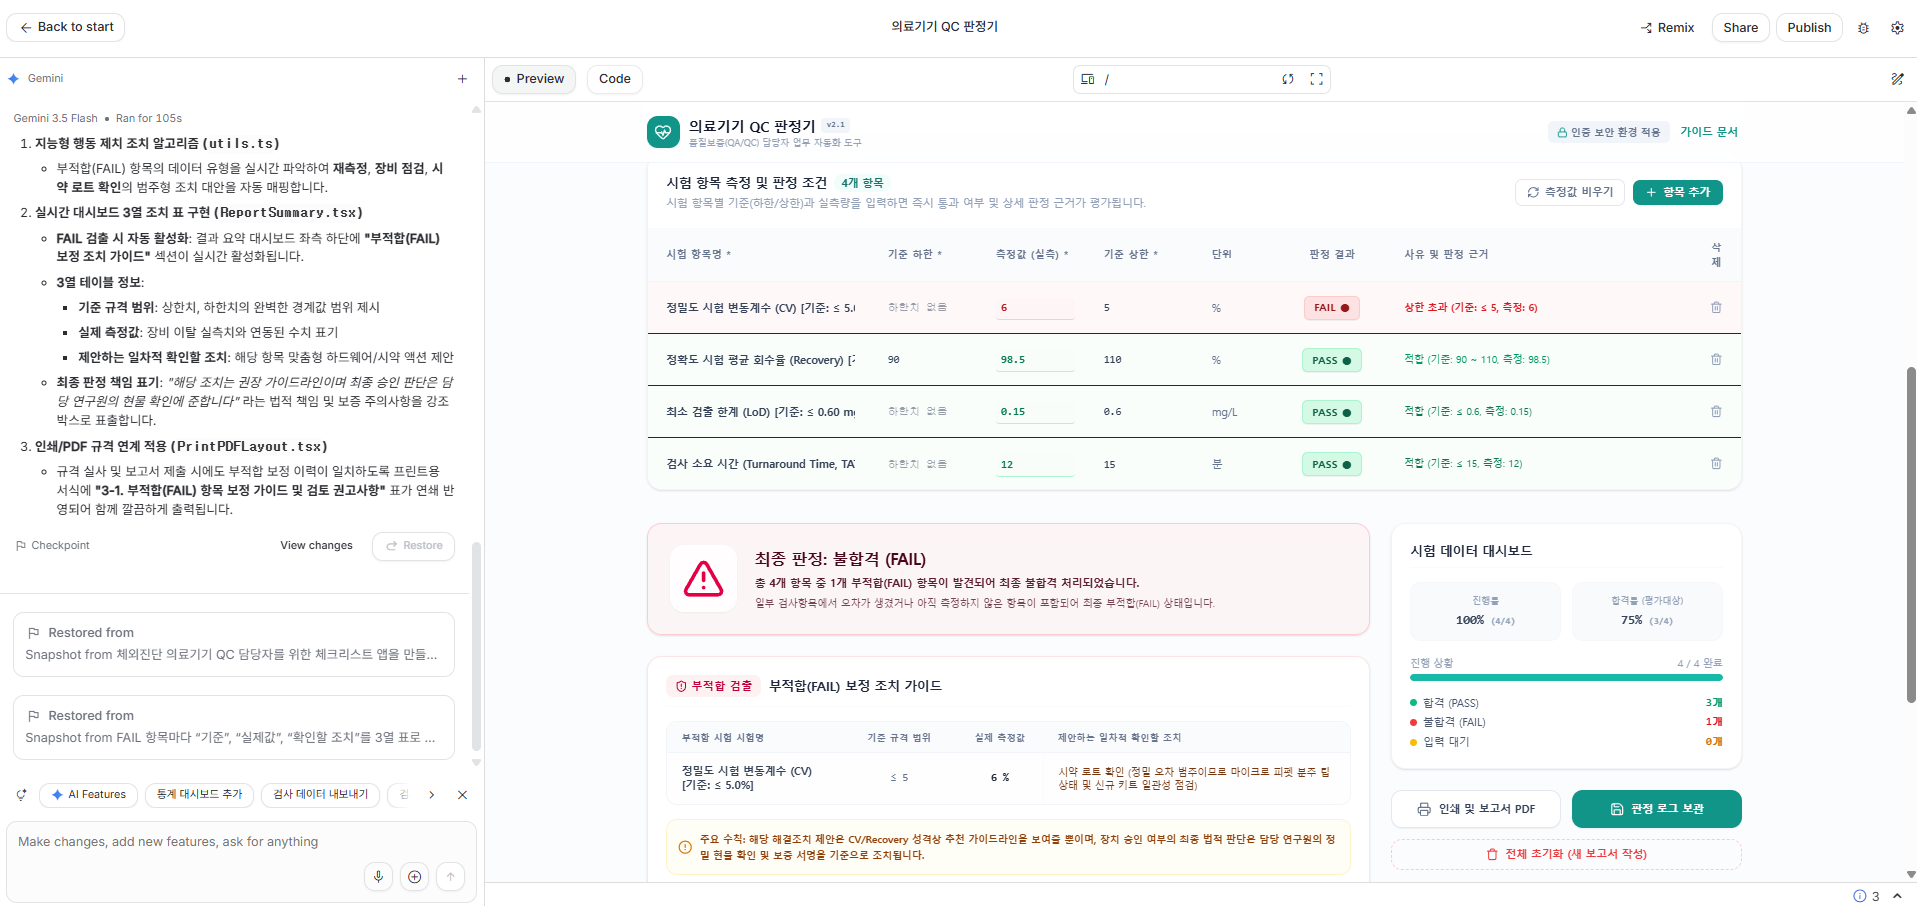Publish the app
1917x906 pixels.
(x=1809, y=28)
